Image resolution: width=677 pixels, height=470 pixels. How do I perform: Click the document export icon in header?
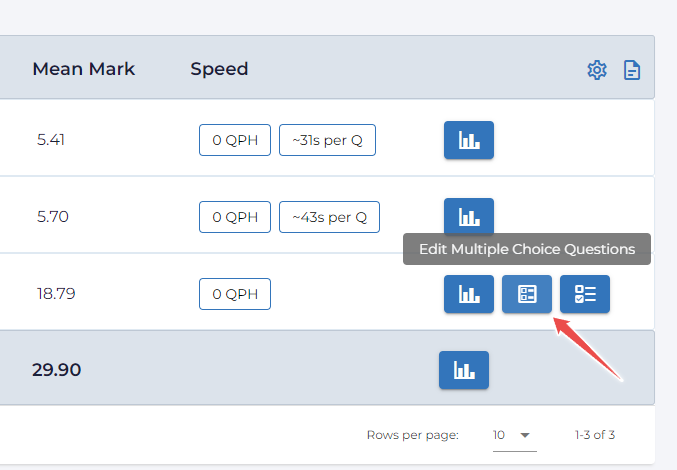pos(632,70)
